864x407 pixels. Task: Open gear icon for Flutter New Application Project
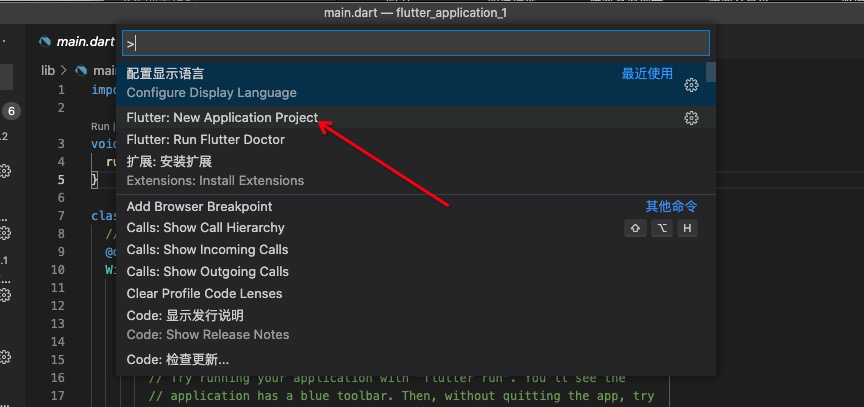click(691, 118)
